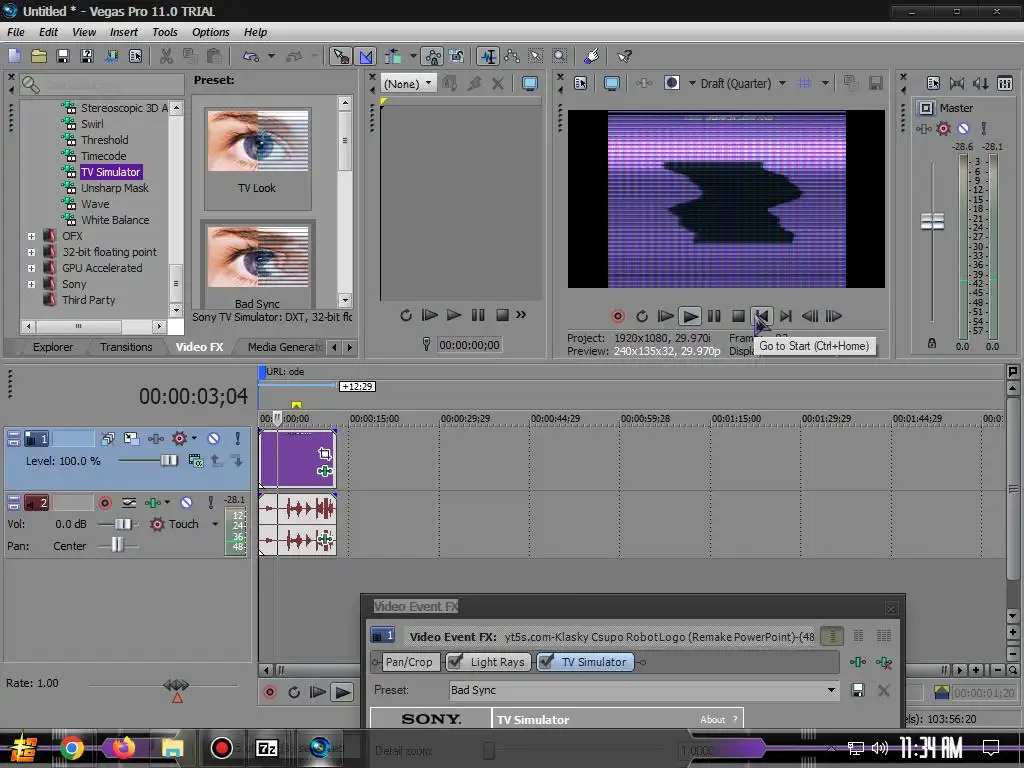This screenshot has height=768, width=1024.
Task: Mute video track 1
Action: click(x=214, y=438)
